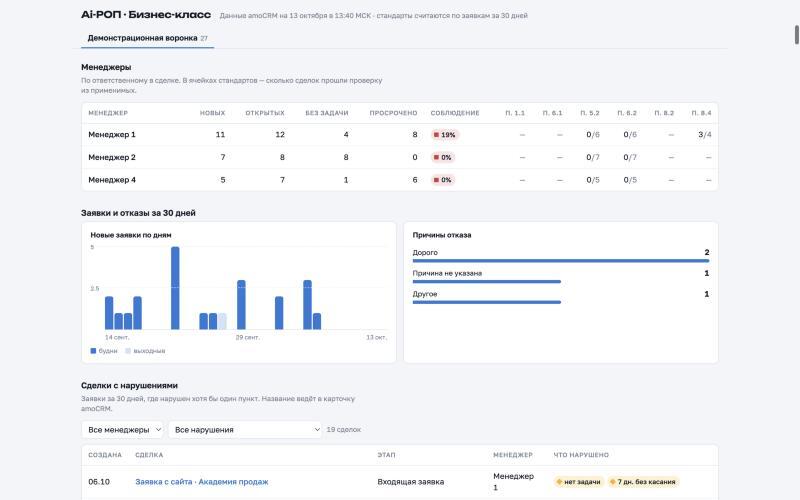Click the 29 сент. axis label
800x500 pixels.
tap(247, 337)
